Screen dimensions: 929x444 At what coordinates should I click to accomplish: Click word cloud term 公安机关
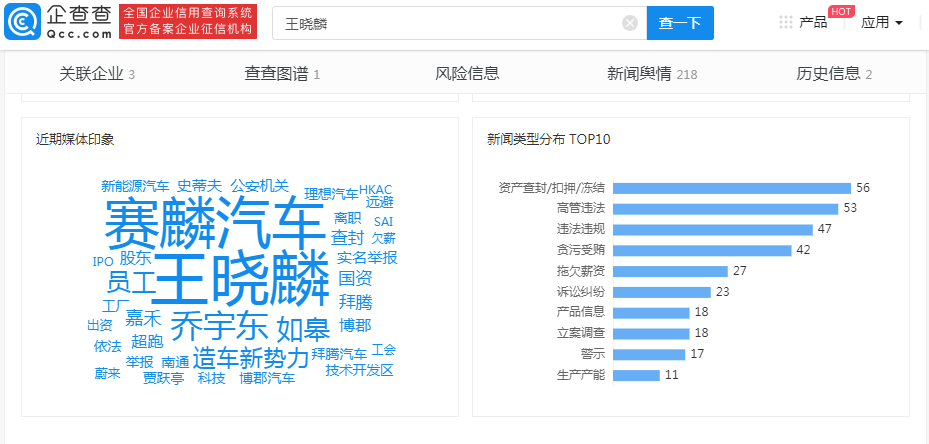pyautogui.click(x=260, y=185)
